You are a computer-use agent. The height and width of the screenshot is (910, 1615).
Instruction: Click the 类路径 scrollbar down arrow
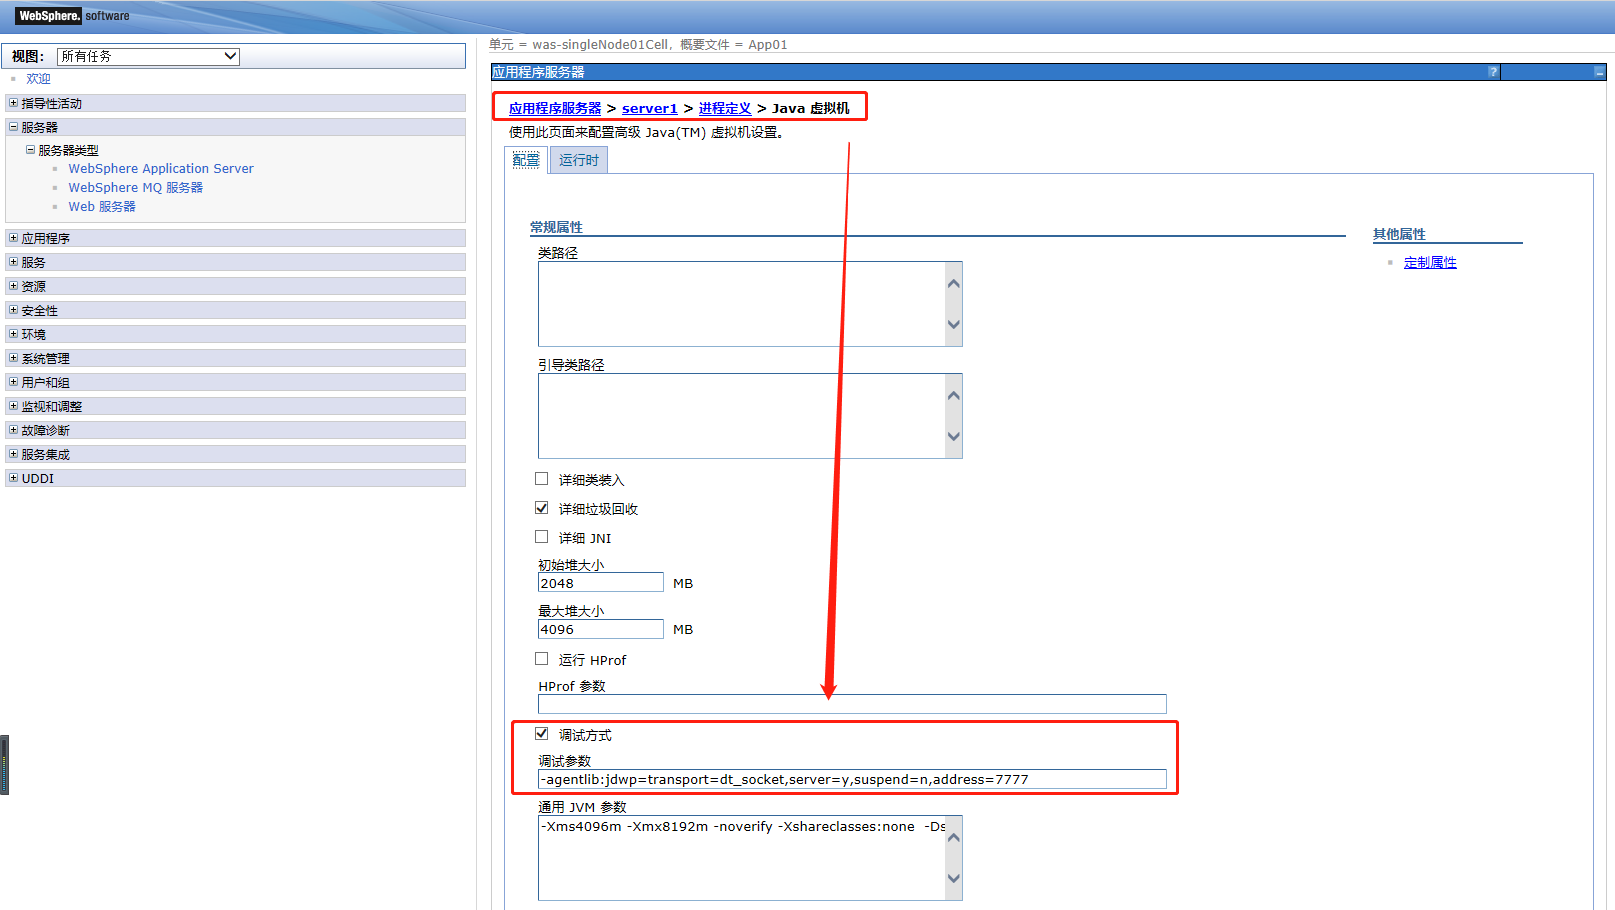[x=954, y=324]
